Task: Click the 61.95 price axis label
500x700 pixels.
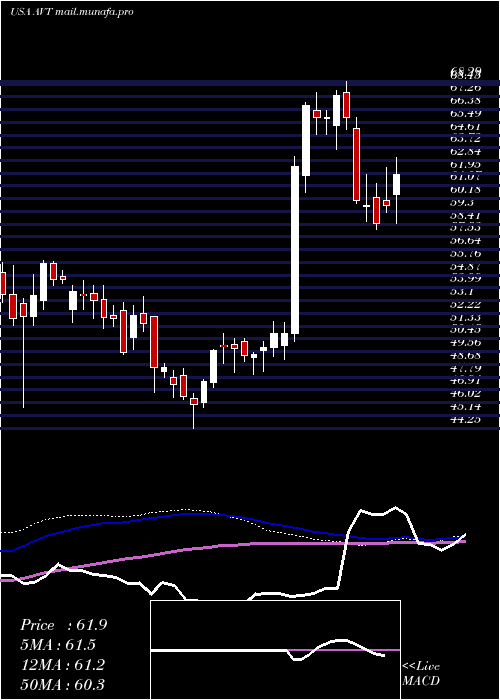Action: coord(466,165)
